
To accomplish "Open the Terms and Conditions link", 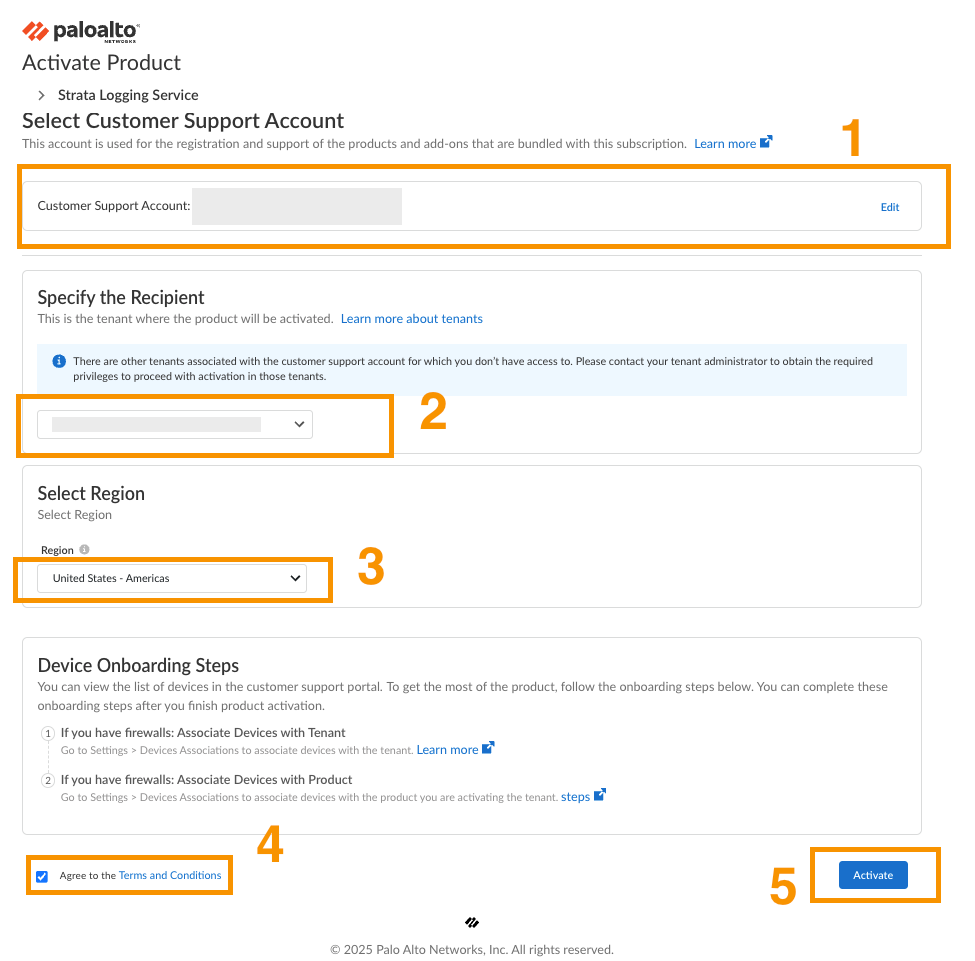I will (x=170, y=876).
